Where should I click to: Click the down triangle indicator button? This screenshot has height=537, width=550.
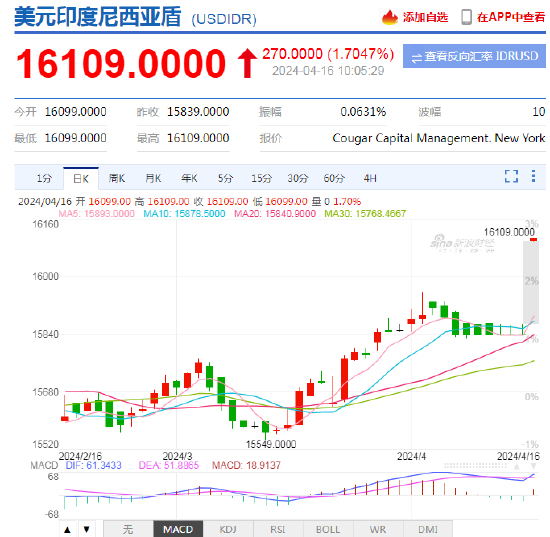87,530
